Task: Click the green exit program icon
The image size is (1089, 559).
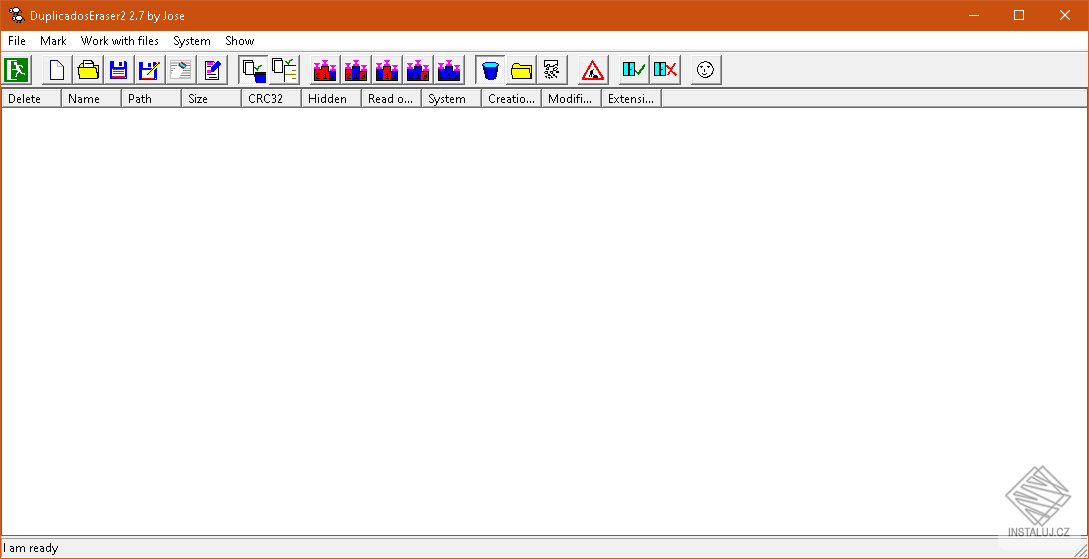Action: point(15,70)
